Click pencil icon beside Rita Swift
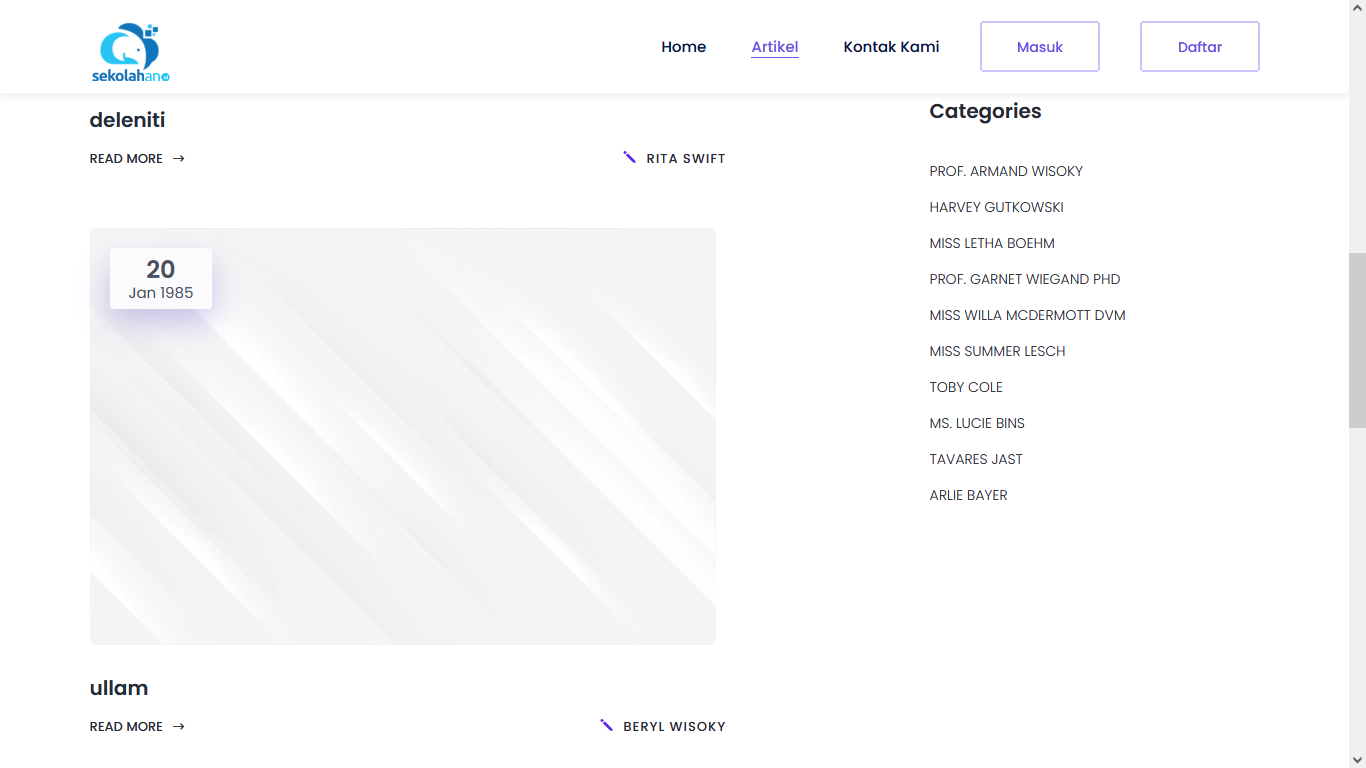1366x768 pixels. click(x=629, y=158)
